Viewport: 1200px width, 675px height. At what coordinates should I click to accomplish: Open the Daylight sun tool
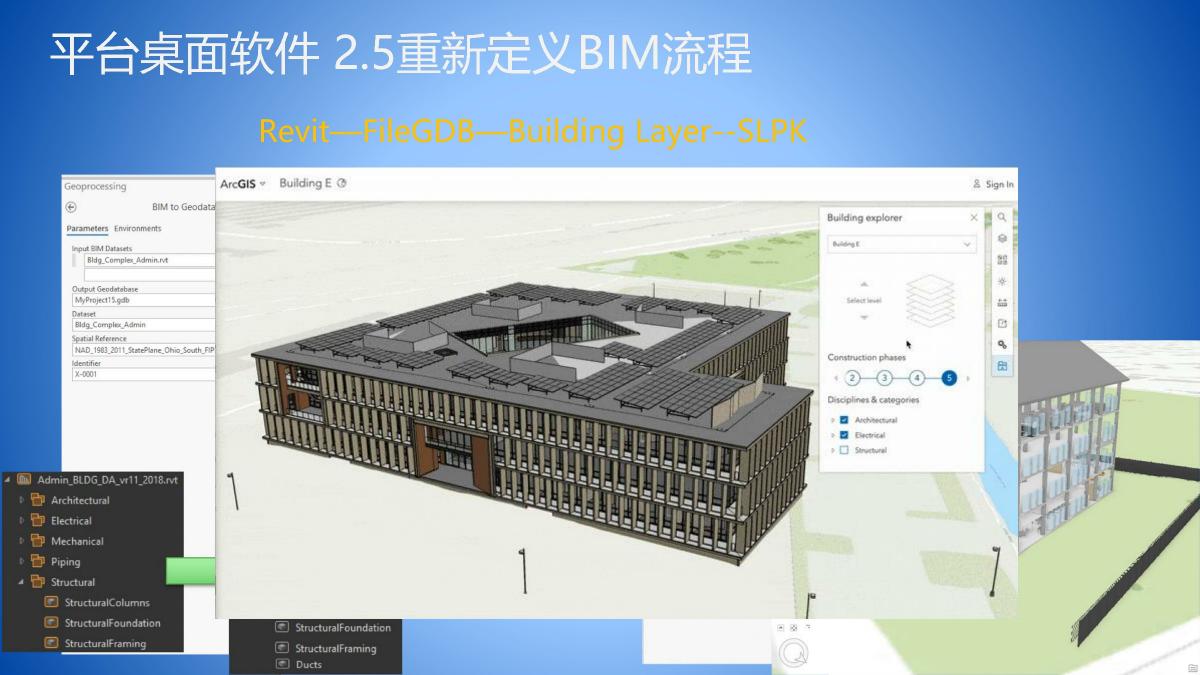[x=1002, y=281]
